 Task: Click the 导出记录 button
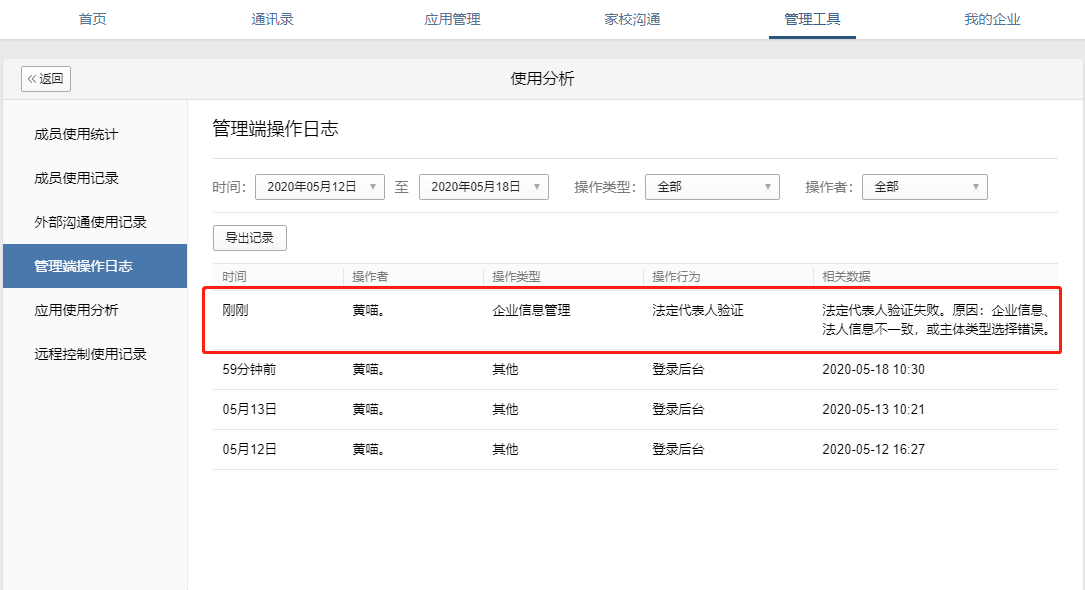point(250,238)
